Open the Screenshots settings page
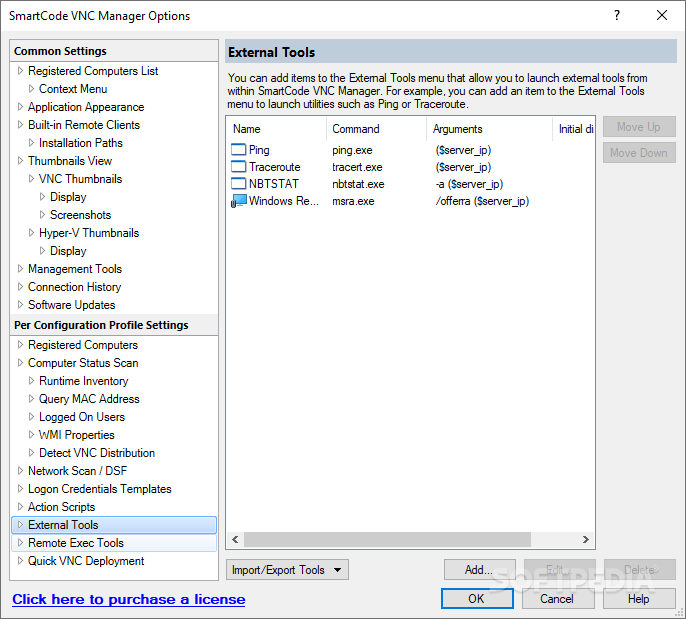Image resolution: width=686 pixels, height=619 pixels. coord(80,215)
